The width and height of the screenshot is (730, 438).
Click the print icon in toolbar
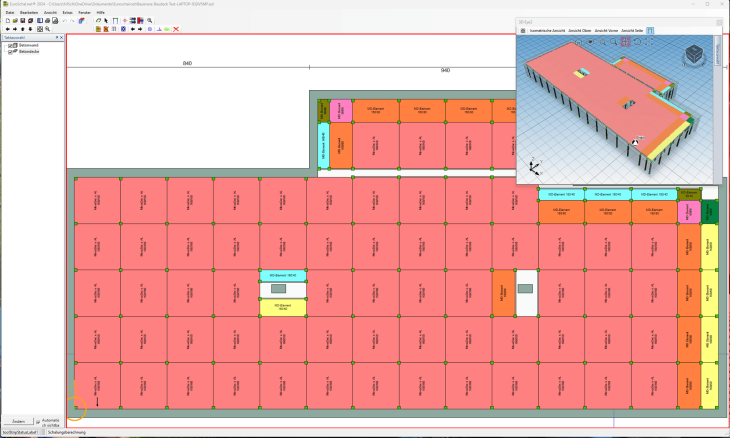pyautogui.click(x=47, y=20)
